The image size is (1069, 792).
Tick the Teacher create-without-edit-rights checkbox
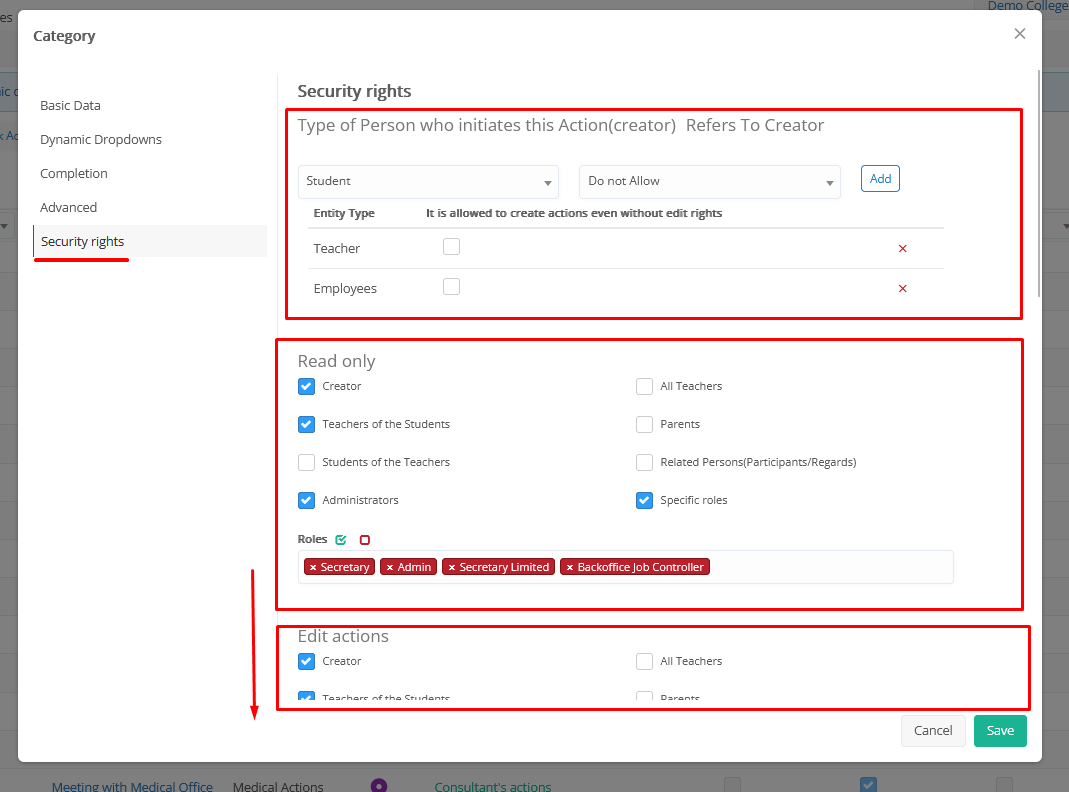[452, 247]
